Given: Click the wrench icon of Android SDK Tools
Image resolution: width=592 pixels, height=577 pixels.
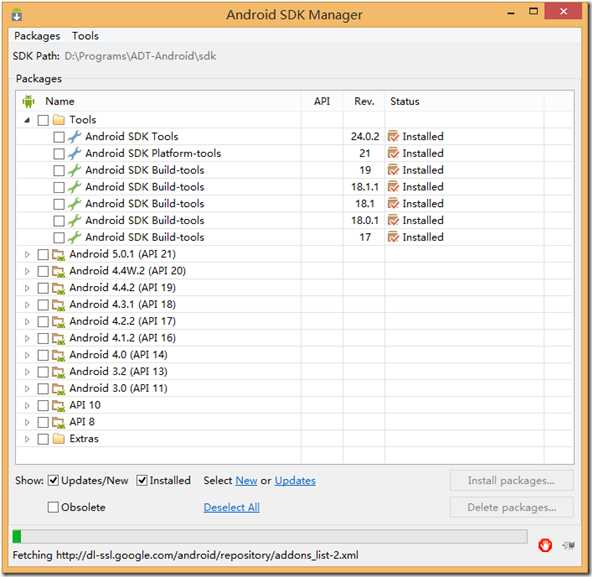Looking at the screenshot, I should pyautogui.click(x=74, y=137).
